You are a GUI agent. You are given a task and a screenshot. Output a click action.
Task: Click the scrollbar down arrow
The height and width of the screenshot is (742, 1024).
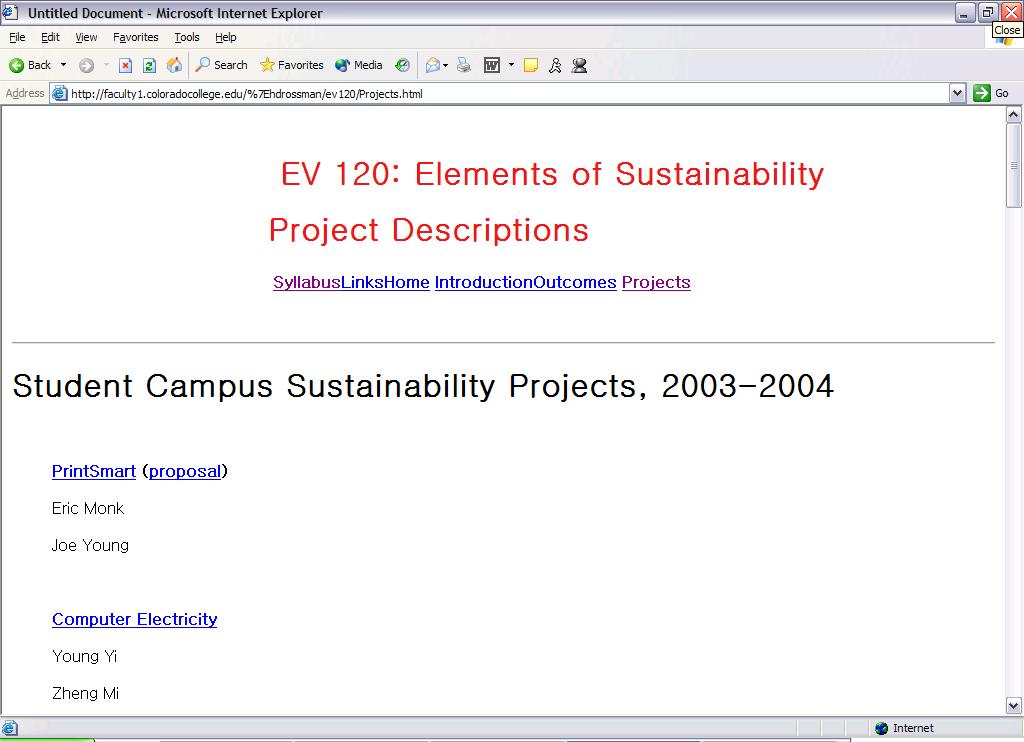pos(1013,705)
